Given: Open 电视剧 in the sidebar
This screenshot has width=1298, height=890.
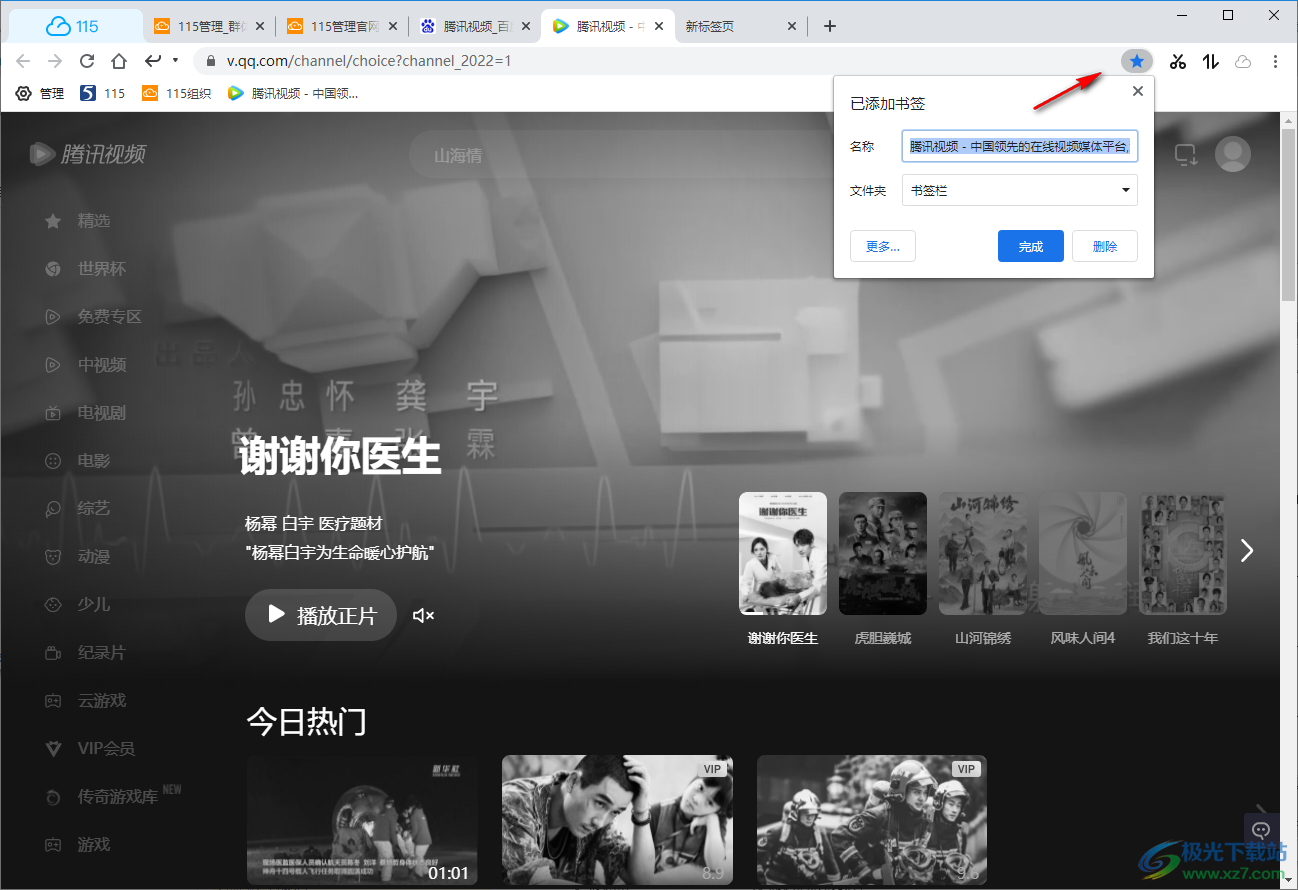Looking at the screenshot, I should click(85, 413).
